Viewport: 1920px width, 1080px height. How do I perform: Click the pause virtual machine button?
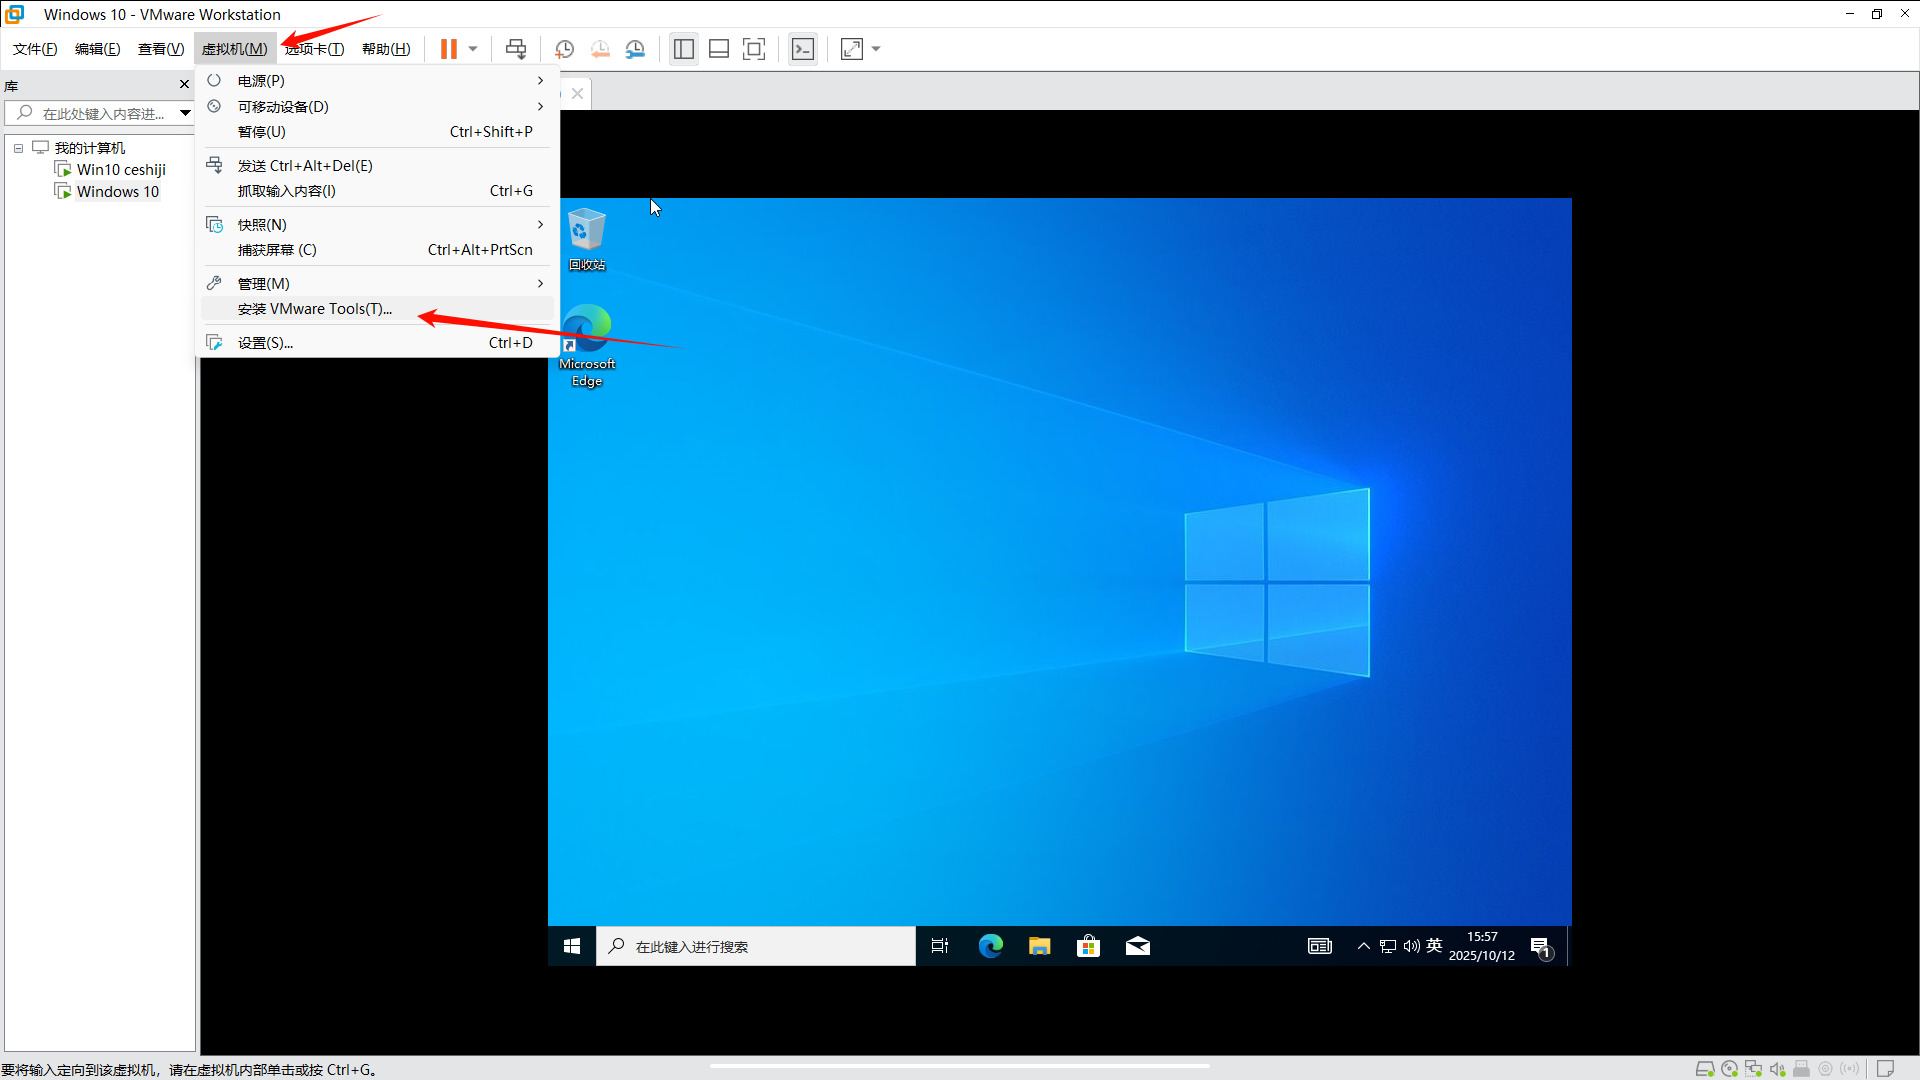pos(449,49)
